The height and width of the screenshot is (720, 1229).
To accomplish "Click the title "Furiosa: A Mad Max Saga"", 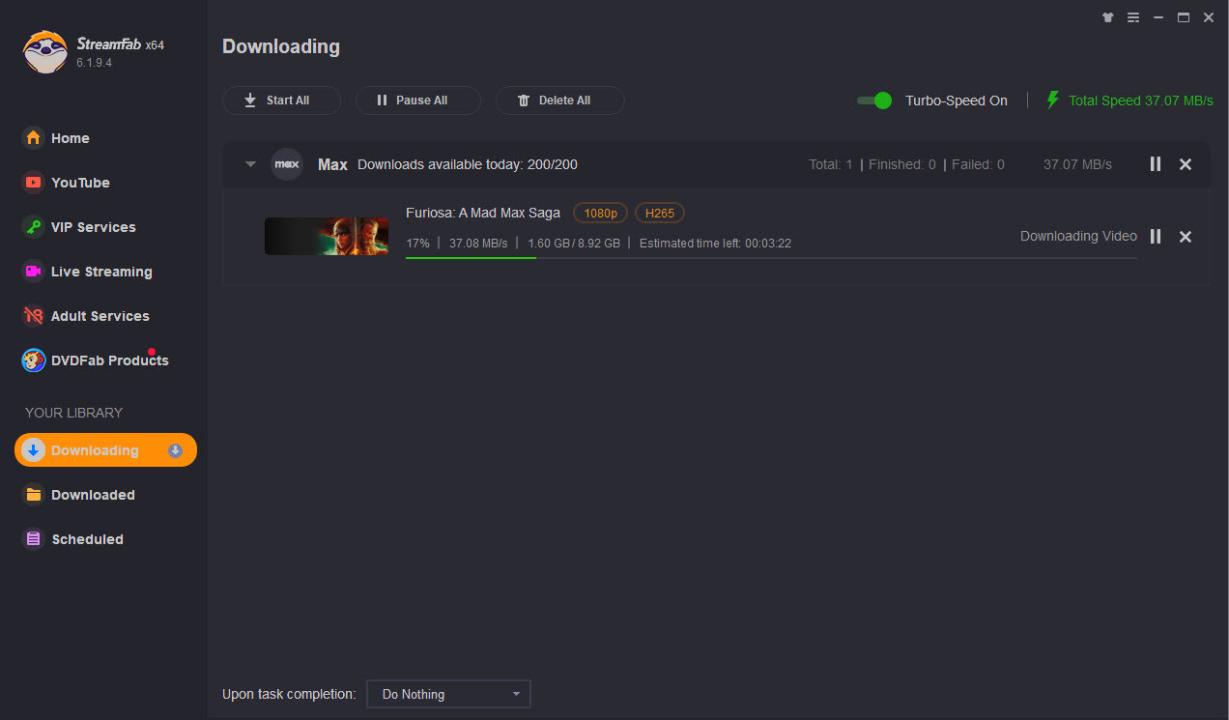I will tap(483, 213).
